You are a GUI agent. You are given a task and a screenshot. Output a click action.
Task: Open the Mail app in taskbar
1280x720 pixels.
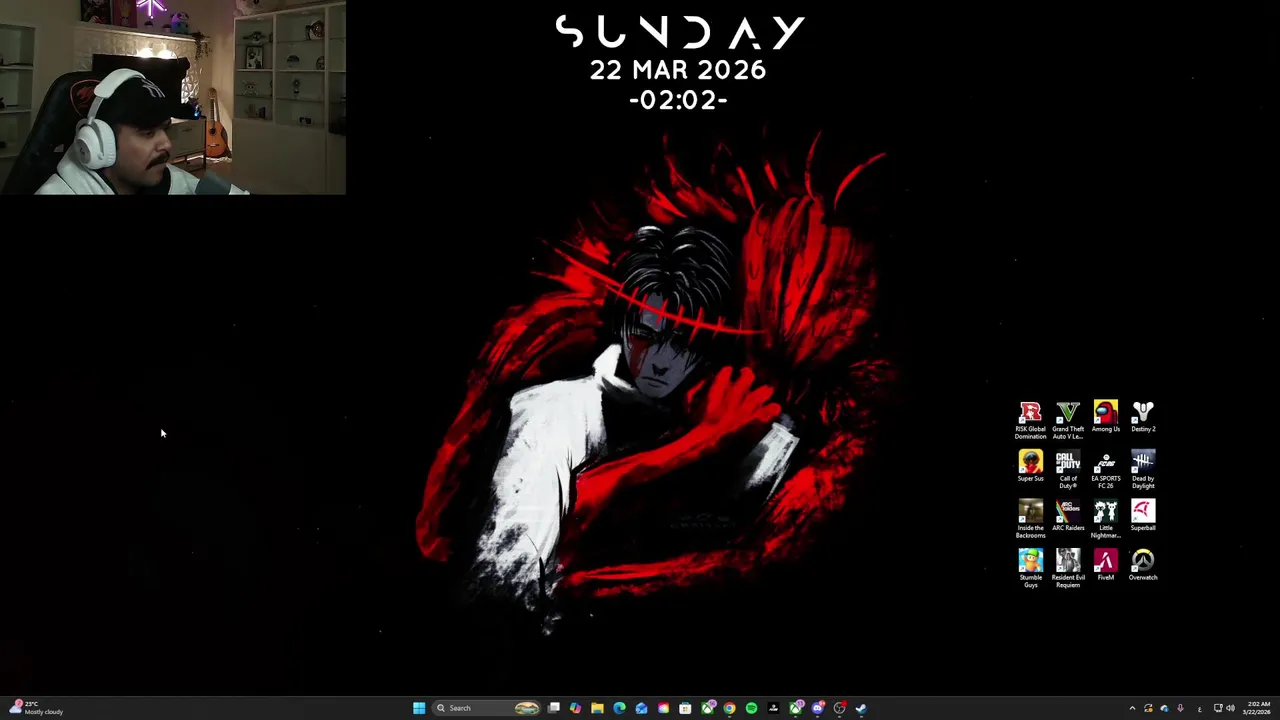tap(641, 708)
